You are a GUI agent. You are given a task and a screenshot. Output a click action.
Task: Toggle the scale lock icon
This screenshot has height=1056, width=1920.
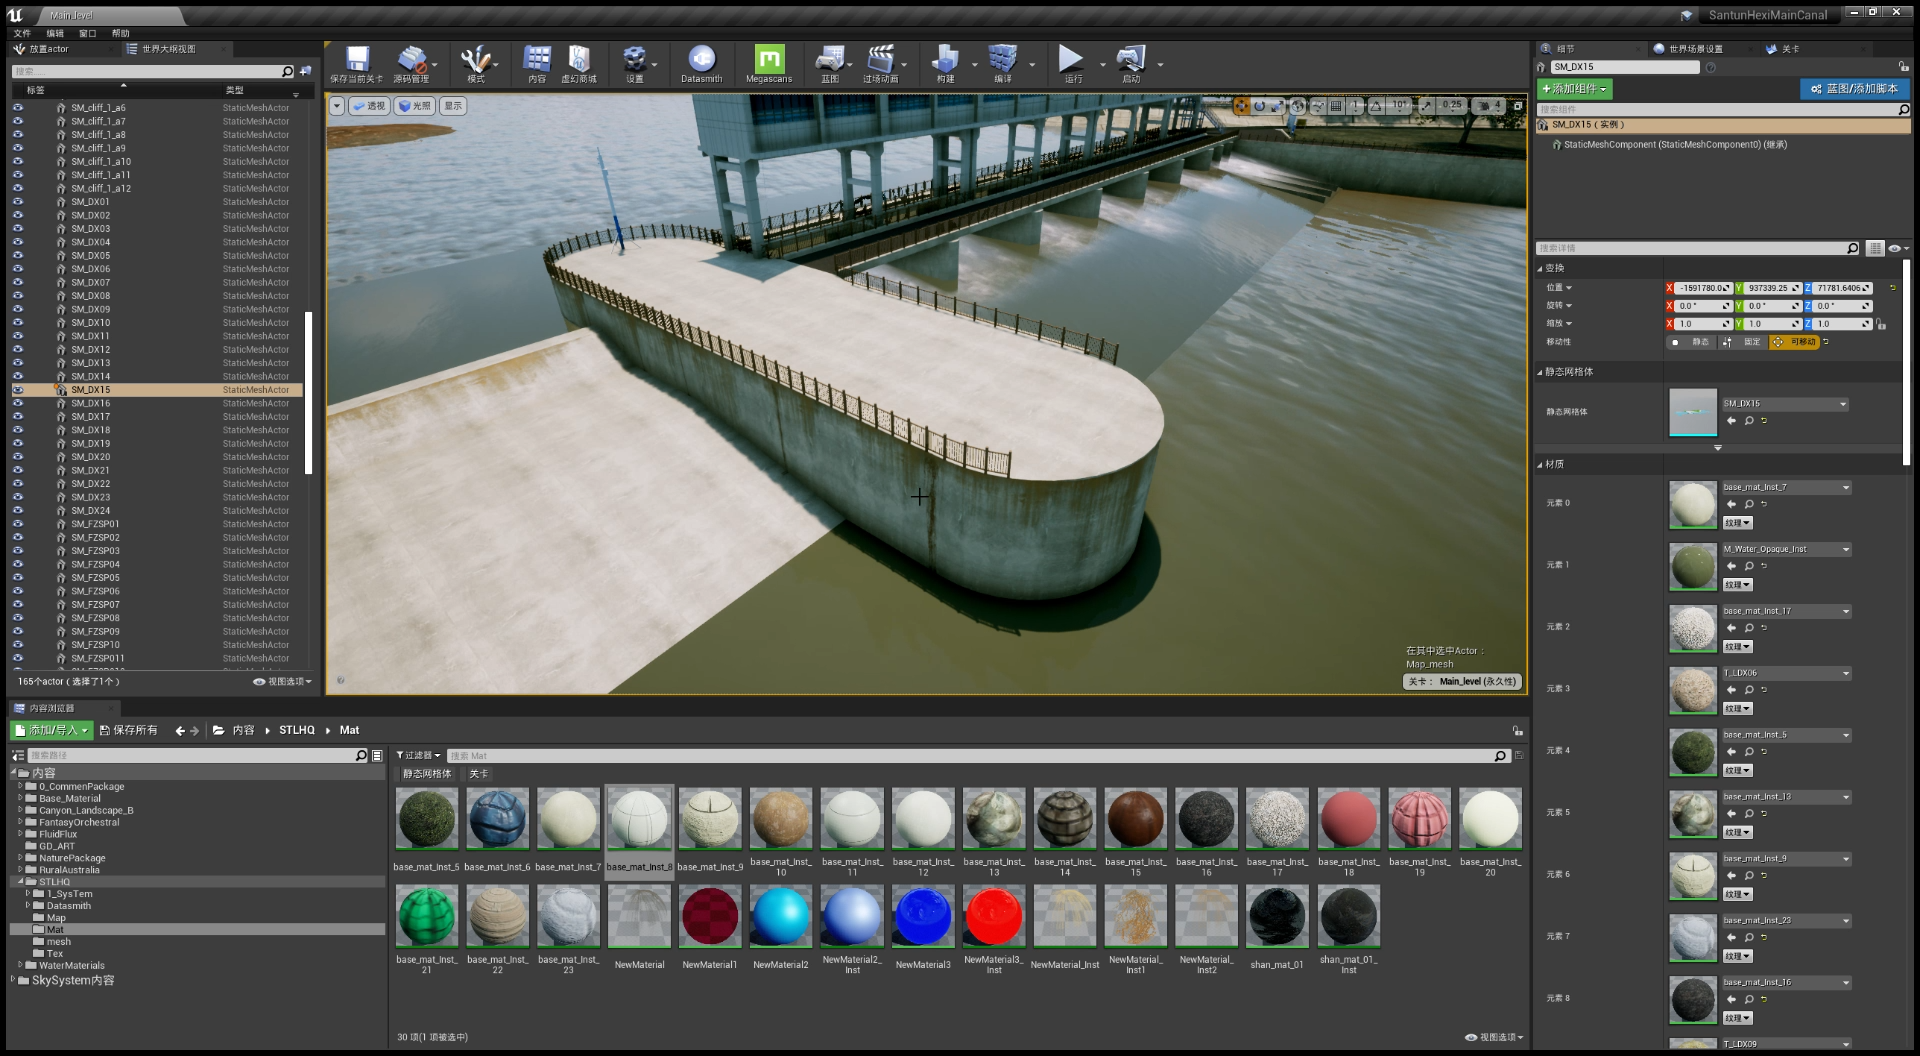click(1881, 324)
